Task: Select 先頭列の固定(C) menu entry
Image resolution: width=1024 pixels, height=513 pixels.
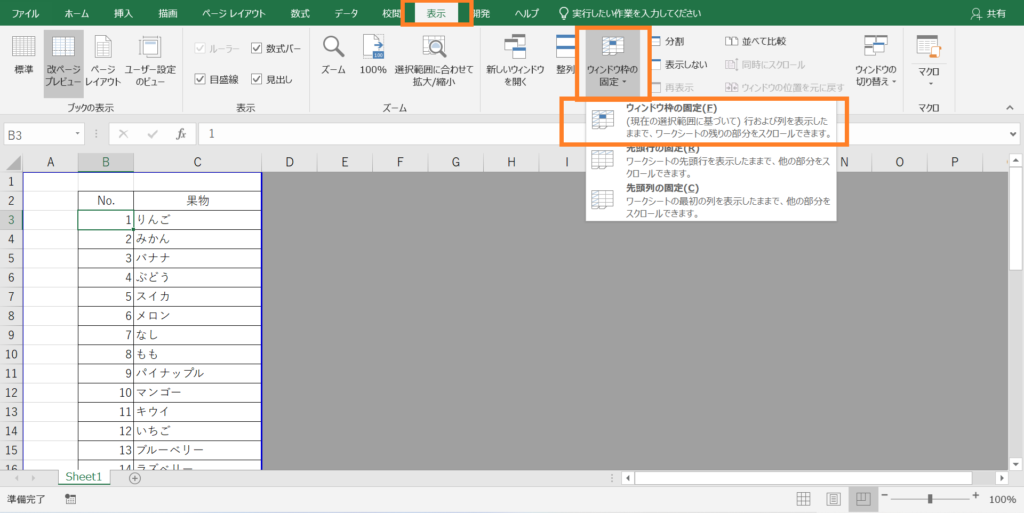Action: [711, 200]
